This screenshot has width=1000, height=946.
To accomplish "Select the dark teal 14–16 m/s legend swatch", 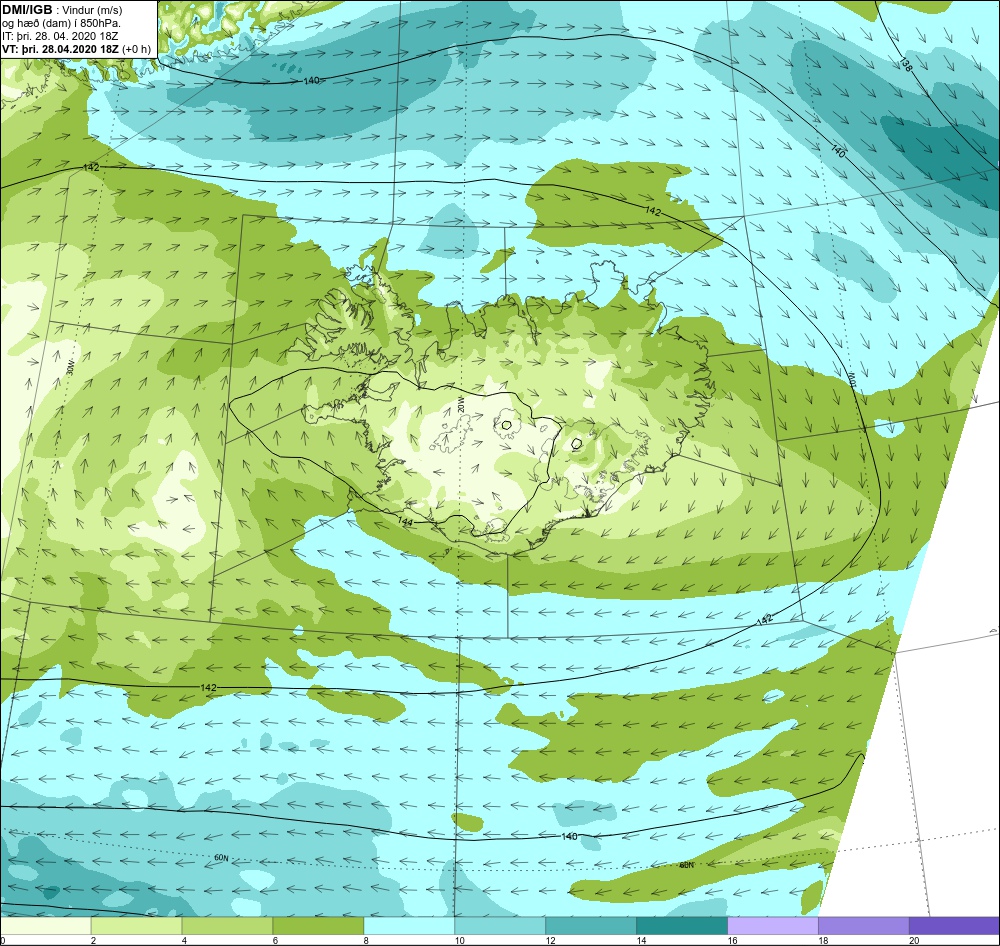I will click(x=682, y=925).
